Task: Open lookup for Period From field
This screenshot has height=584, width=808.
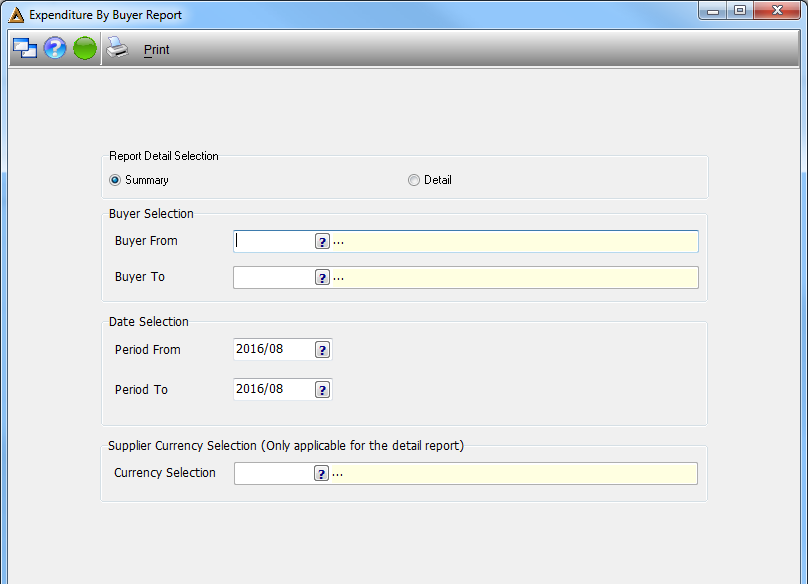Action: pos(323,350)
